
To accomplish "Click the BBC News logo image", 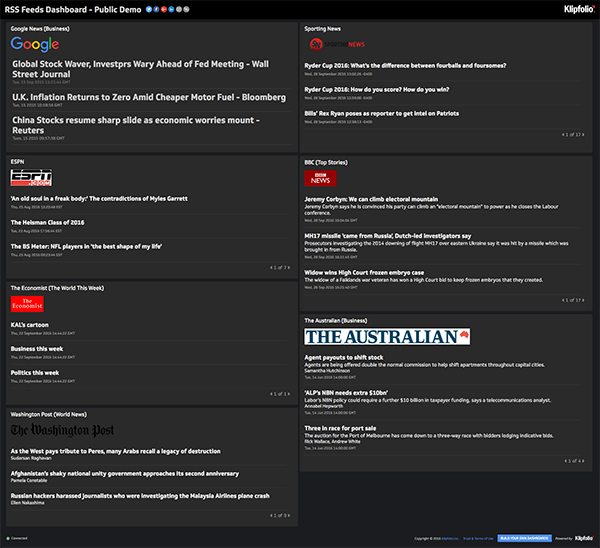I will coord(321,179).
